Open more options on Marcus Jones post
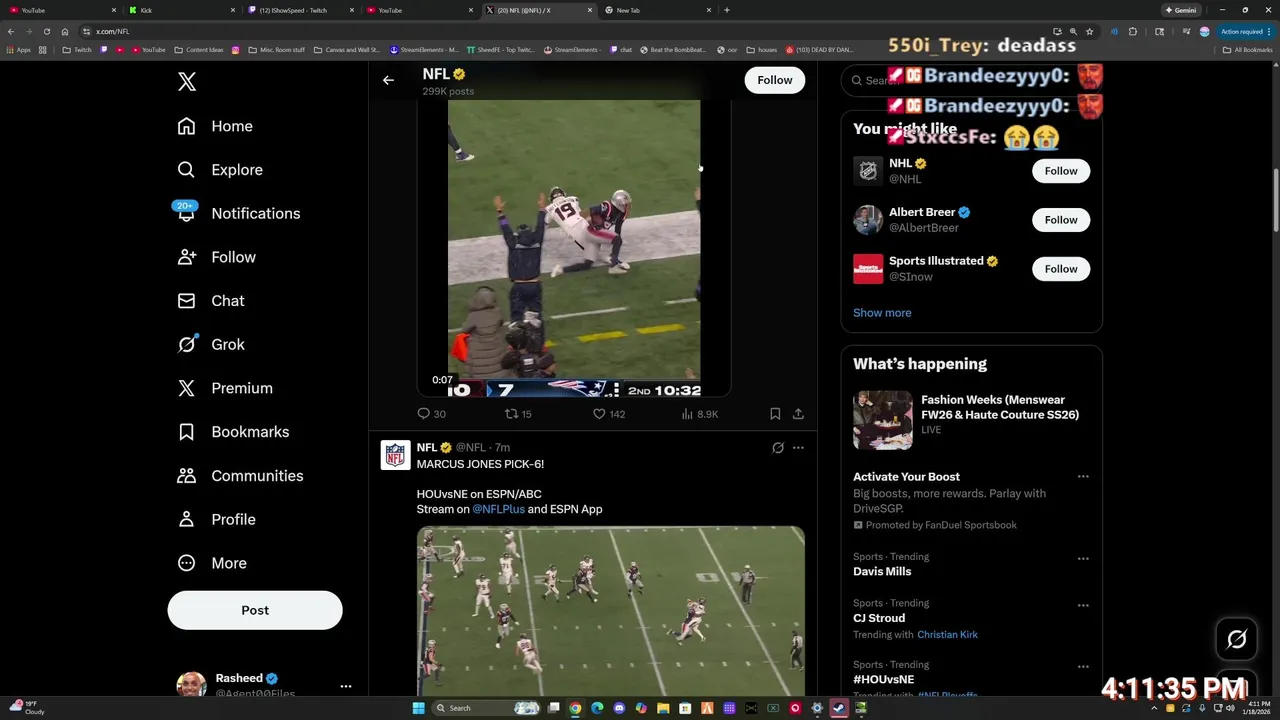The height and width of the screenshot is (720, 1280). 798,448
